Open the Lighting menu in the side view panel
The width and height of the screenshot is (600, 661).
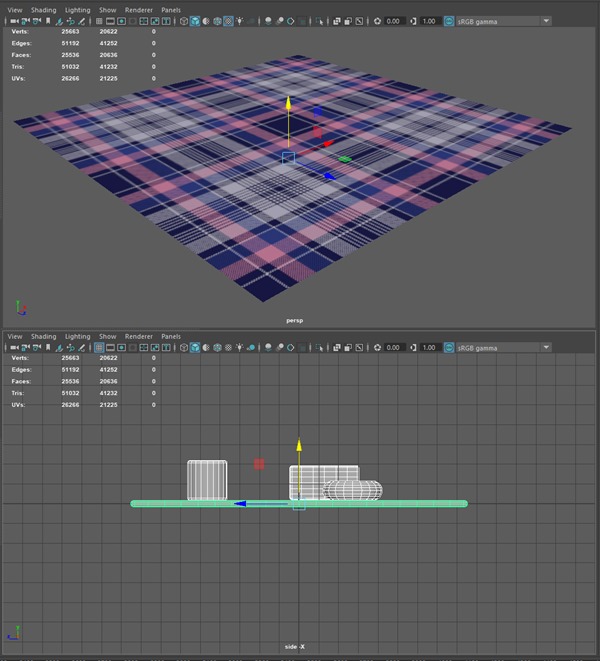point(77,337)
